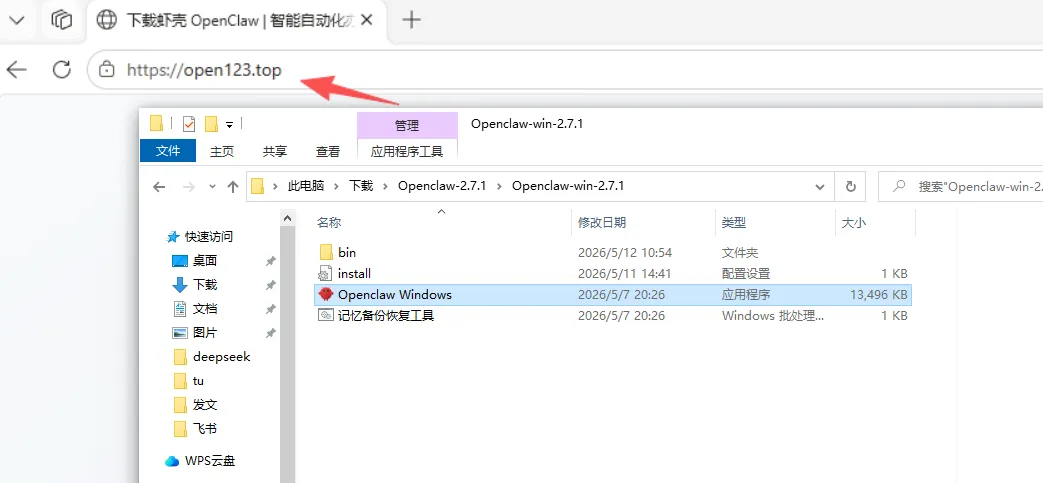Click the Windows 批处理 type cell
The height and width of the screenshot is (483, 1043).
(x=773, y=316)
